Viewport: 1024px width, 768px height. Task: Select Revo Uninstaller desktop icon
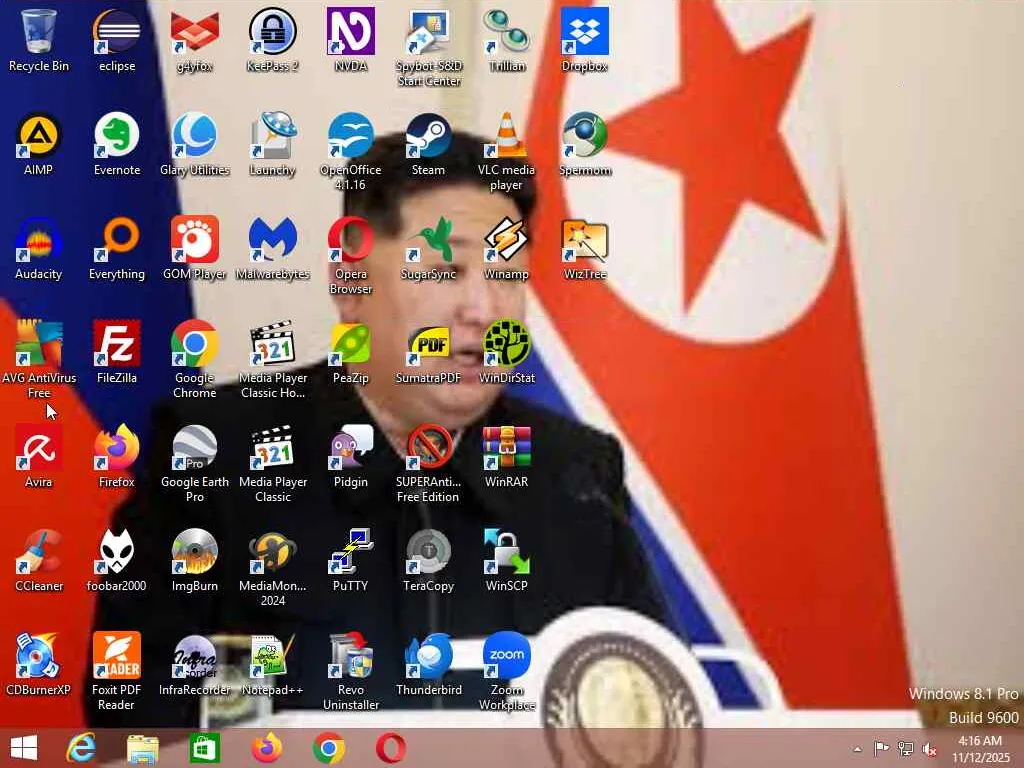[351, 671]
